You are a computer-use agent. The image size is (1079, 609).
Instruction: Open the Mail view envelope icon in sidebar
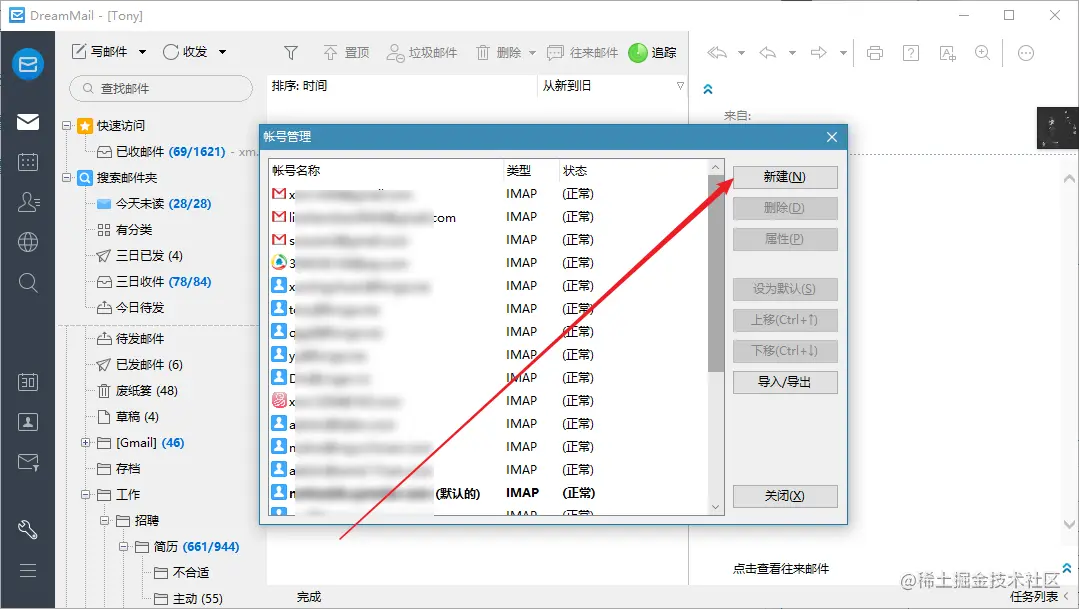[x=28, y=122]
